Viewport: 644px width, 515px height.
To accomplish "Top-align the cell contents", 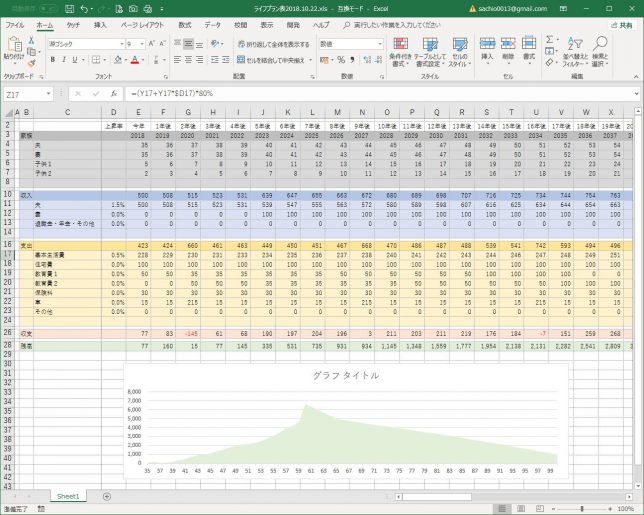I will [177, 44].
